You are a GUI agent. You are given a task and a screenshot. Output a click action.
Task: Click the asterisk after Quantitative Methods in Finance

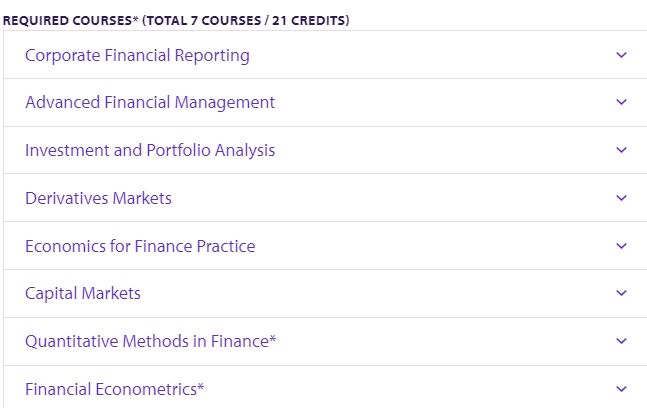click(x=273, y=339)
